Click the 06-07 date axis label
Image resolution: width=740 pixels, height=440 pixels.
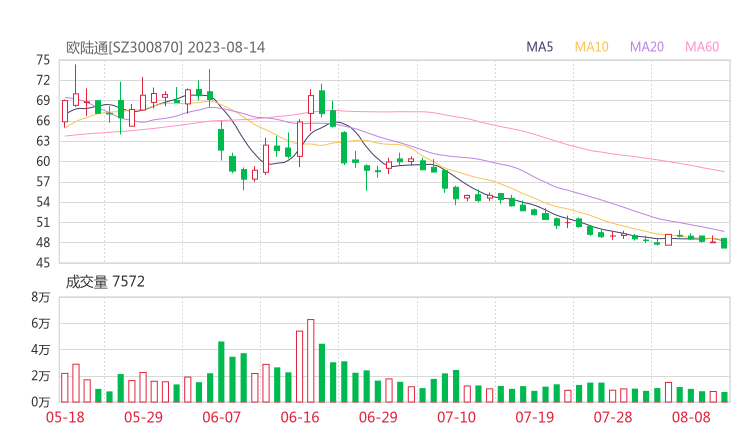click(x=221, y=417)
